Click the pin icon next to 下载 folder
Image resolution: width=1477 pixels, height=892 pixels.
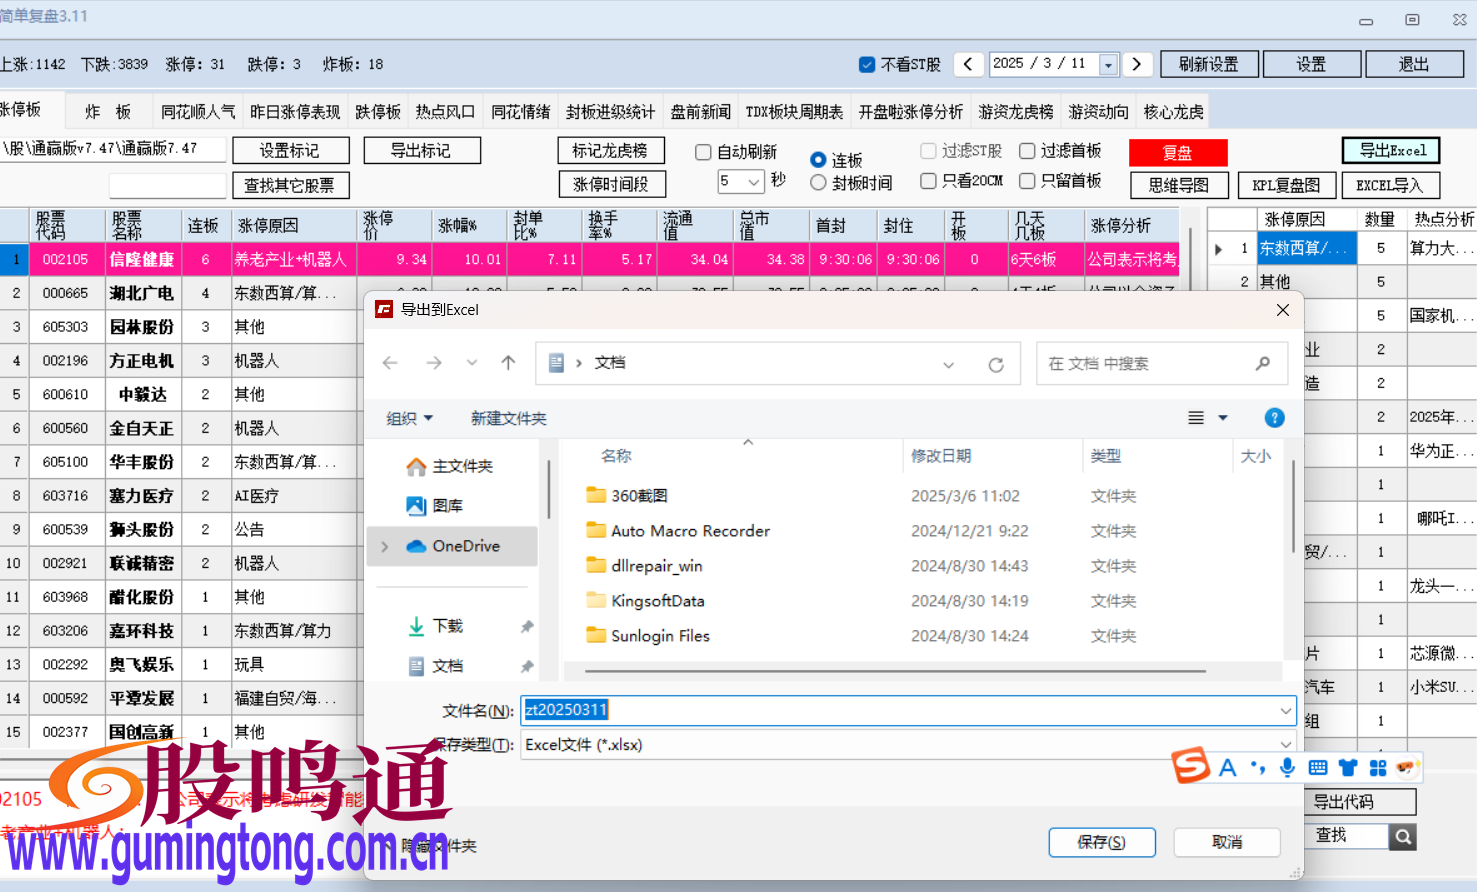(528, 625)
